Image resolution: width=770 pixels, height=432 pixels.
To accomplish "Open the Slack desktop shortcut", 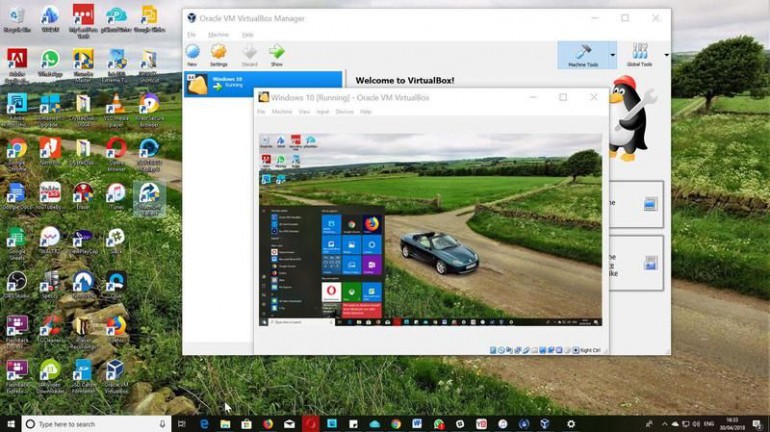I will 116,241.
